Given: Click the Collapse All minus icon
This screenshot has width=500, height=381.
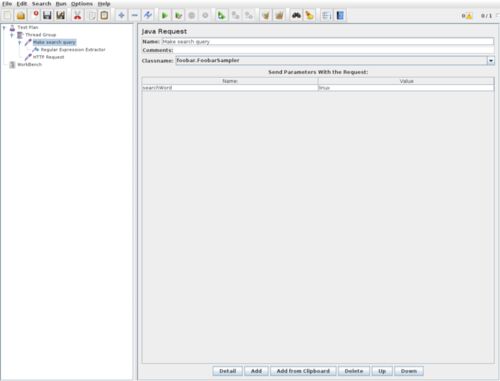Looking at the screenshot, I should coord(134,15).
